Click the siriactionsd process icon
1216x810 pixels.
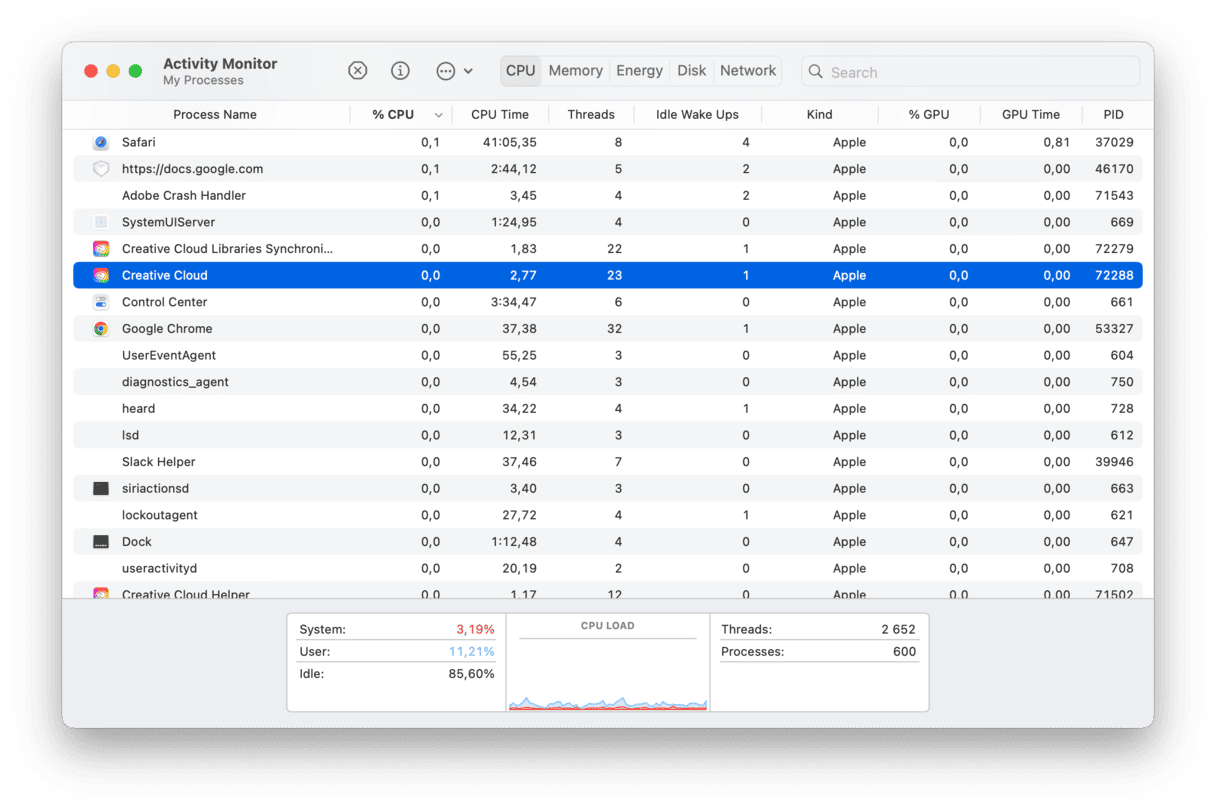coord(101,489)
